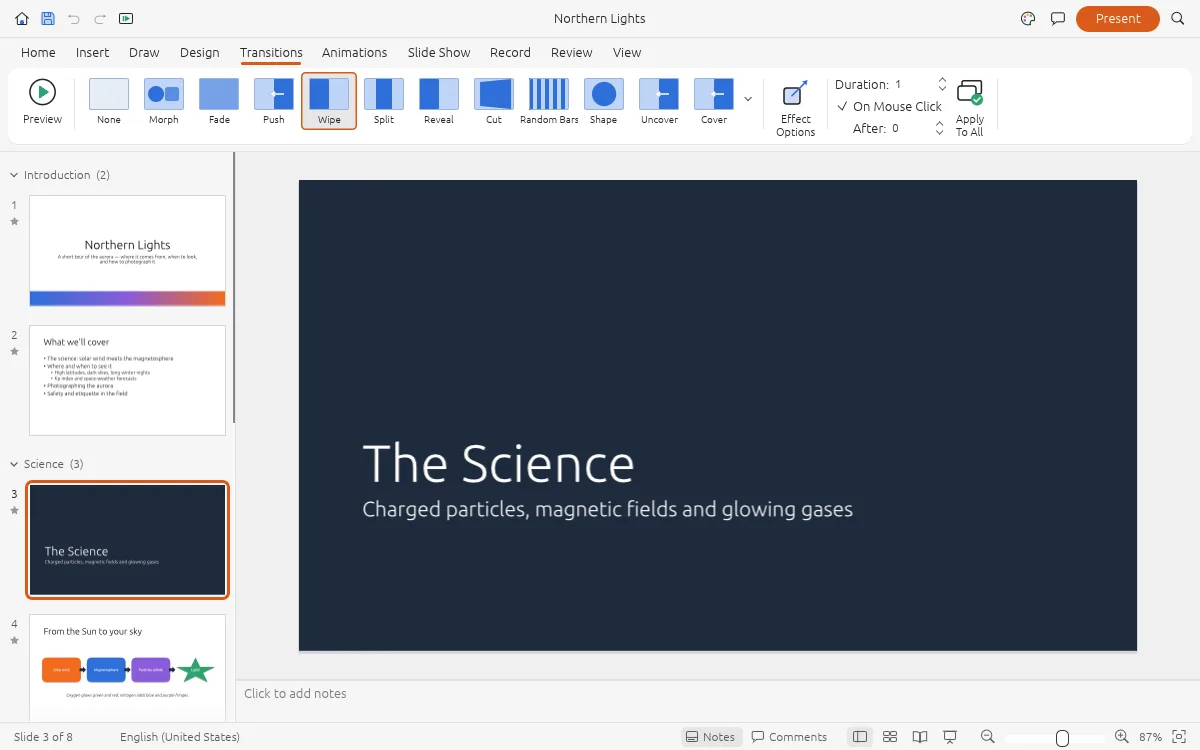
Task: Toggle the On Mouse Click option
Action: (x=890, y=106)
